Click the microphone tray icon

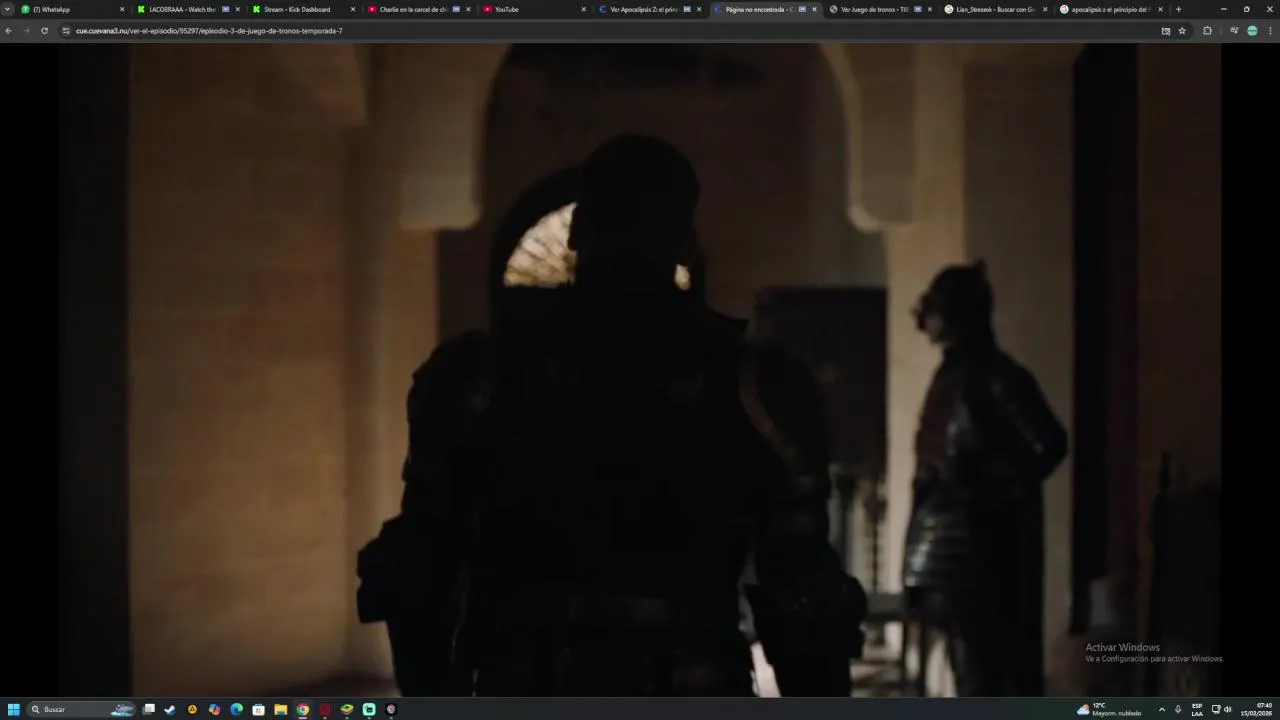(x=1178, y=709)
